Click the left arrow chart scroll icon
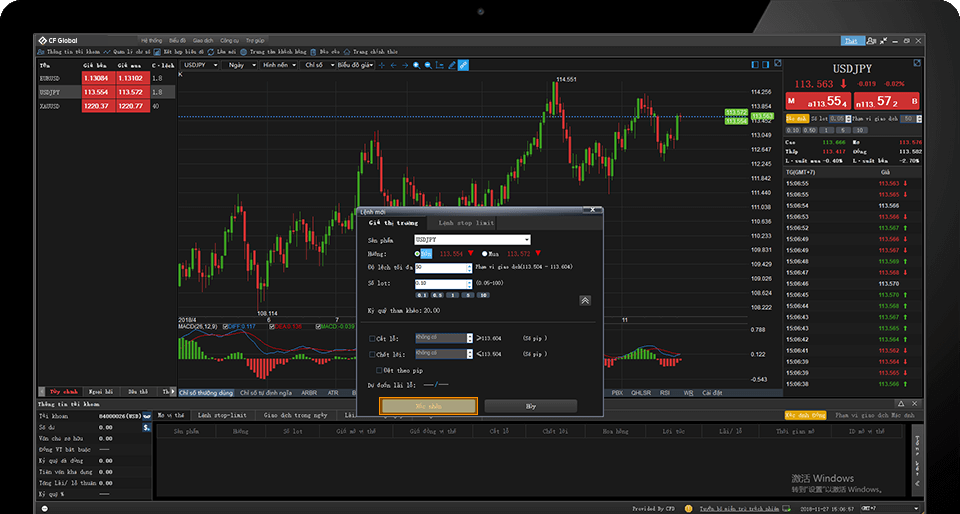Screen dimensions: 960x514 coord(393,65)
